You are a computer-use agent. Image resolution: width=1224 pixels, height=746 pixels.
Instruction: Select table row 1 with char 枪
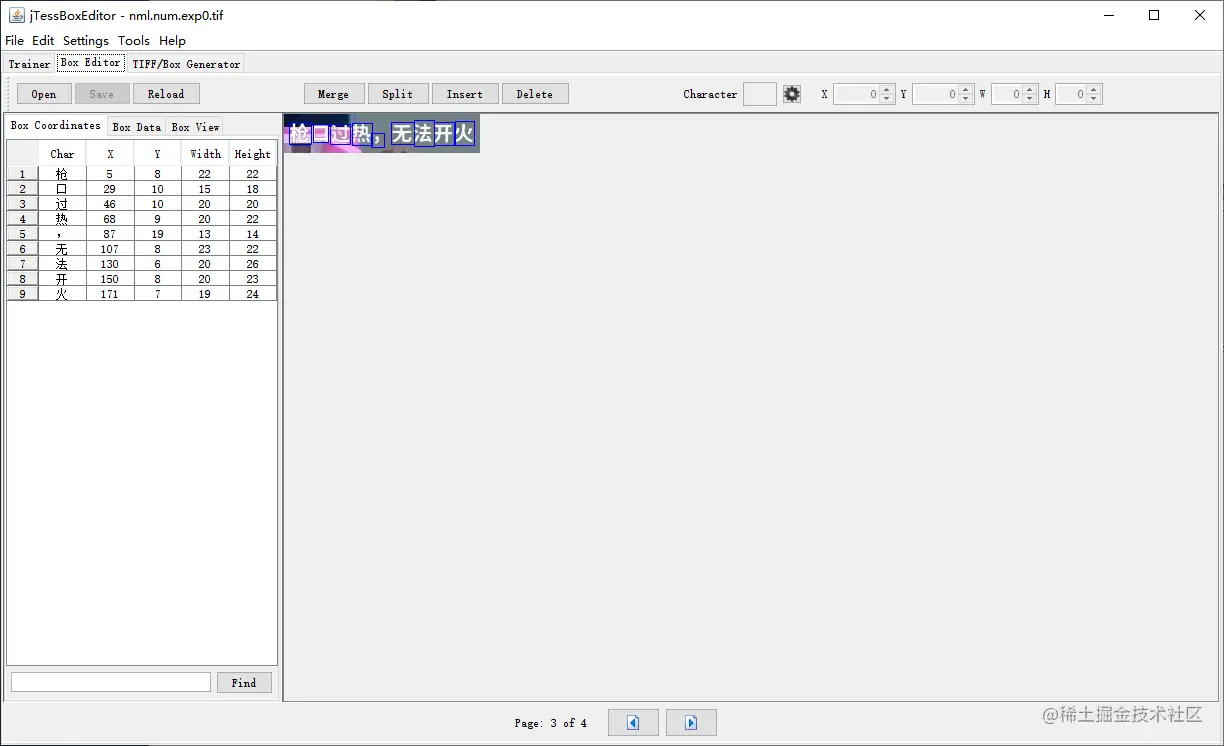click(x=142, y=174)
